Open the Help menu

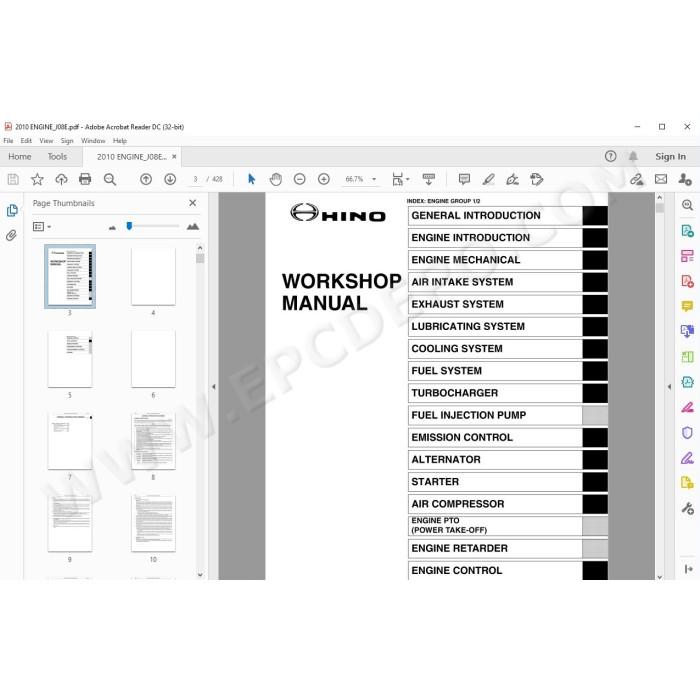tap(120, 141)
